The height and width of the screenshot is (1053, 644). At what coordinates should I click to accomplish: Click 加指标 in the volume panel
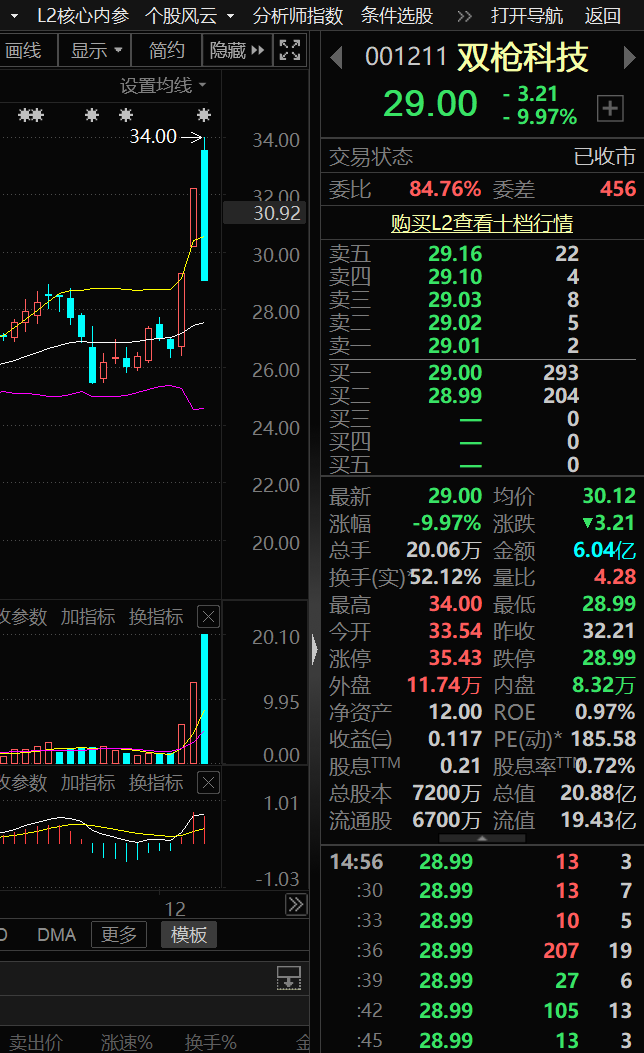tap(88, 616)
